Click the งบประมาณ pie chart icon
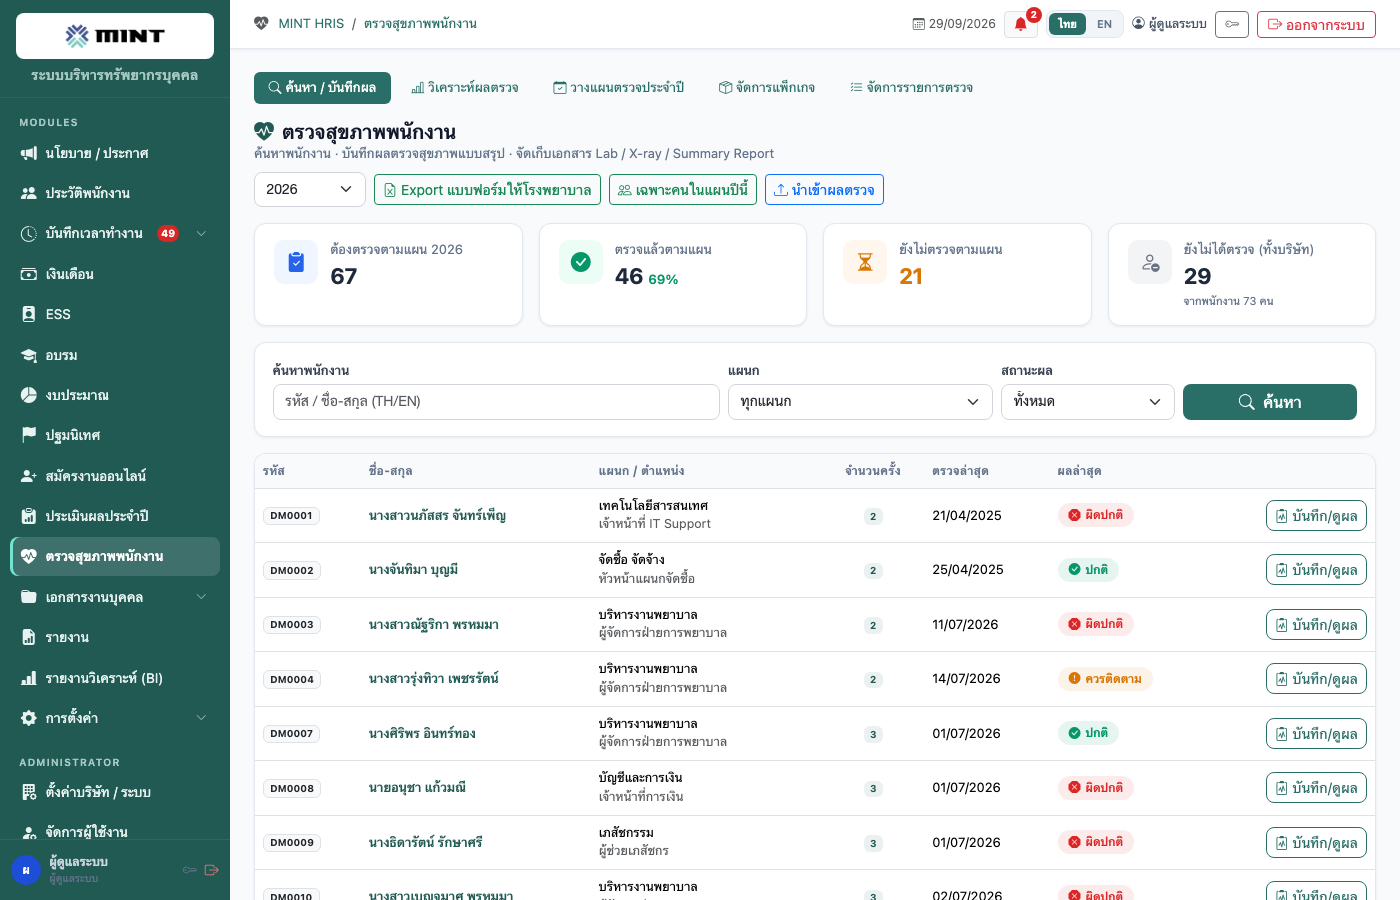The height and width of the screenshot is (900, 1400). coord(29,395)
